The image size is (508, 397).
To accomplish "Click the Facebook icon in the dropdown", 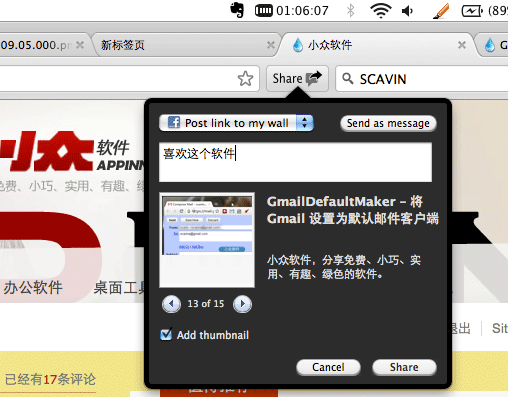I will (x=174, y=122).
